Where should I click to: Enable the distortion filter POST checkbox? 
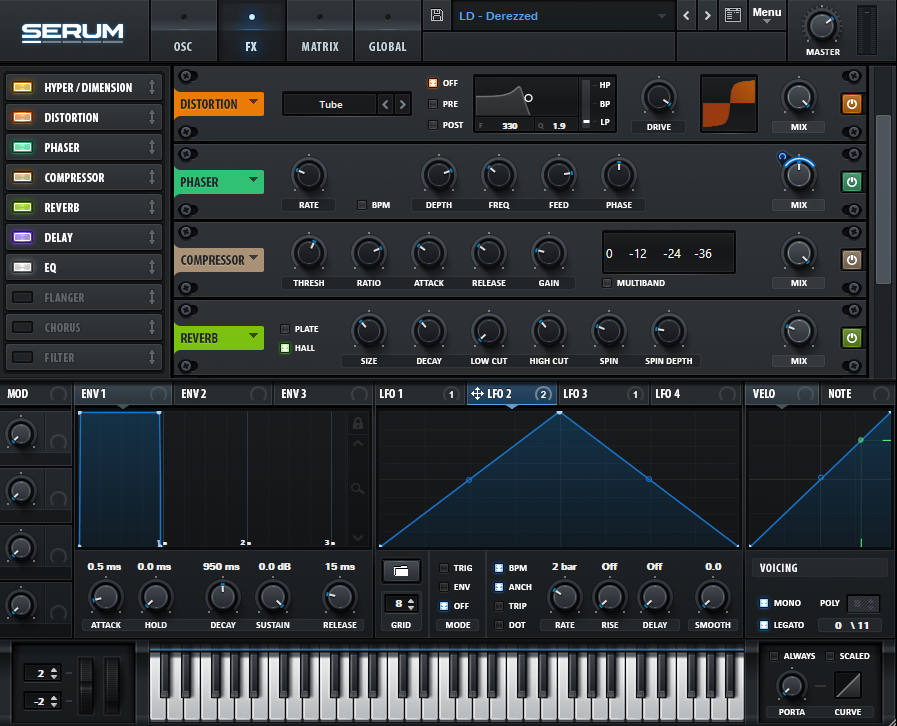point(433,125)
